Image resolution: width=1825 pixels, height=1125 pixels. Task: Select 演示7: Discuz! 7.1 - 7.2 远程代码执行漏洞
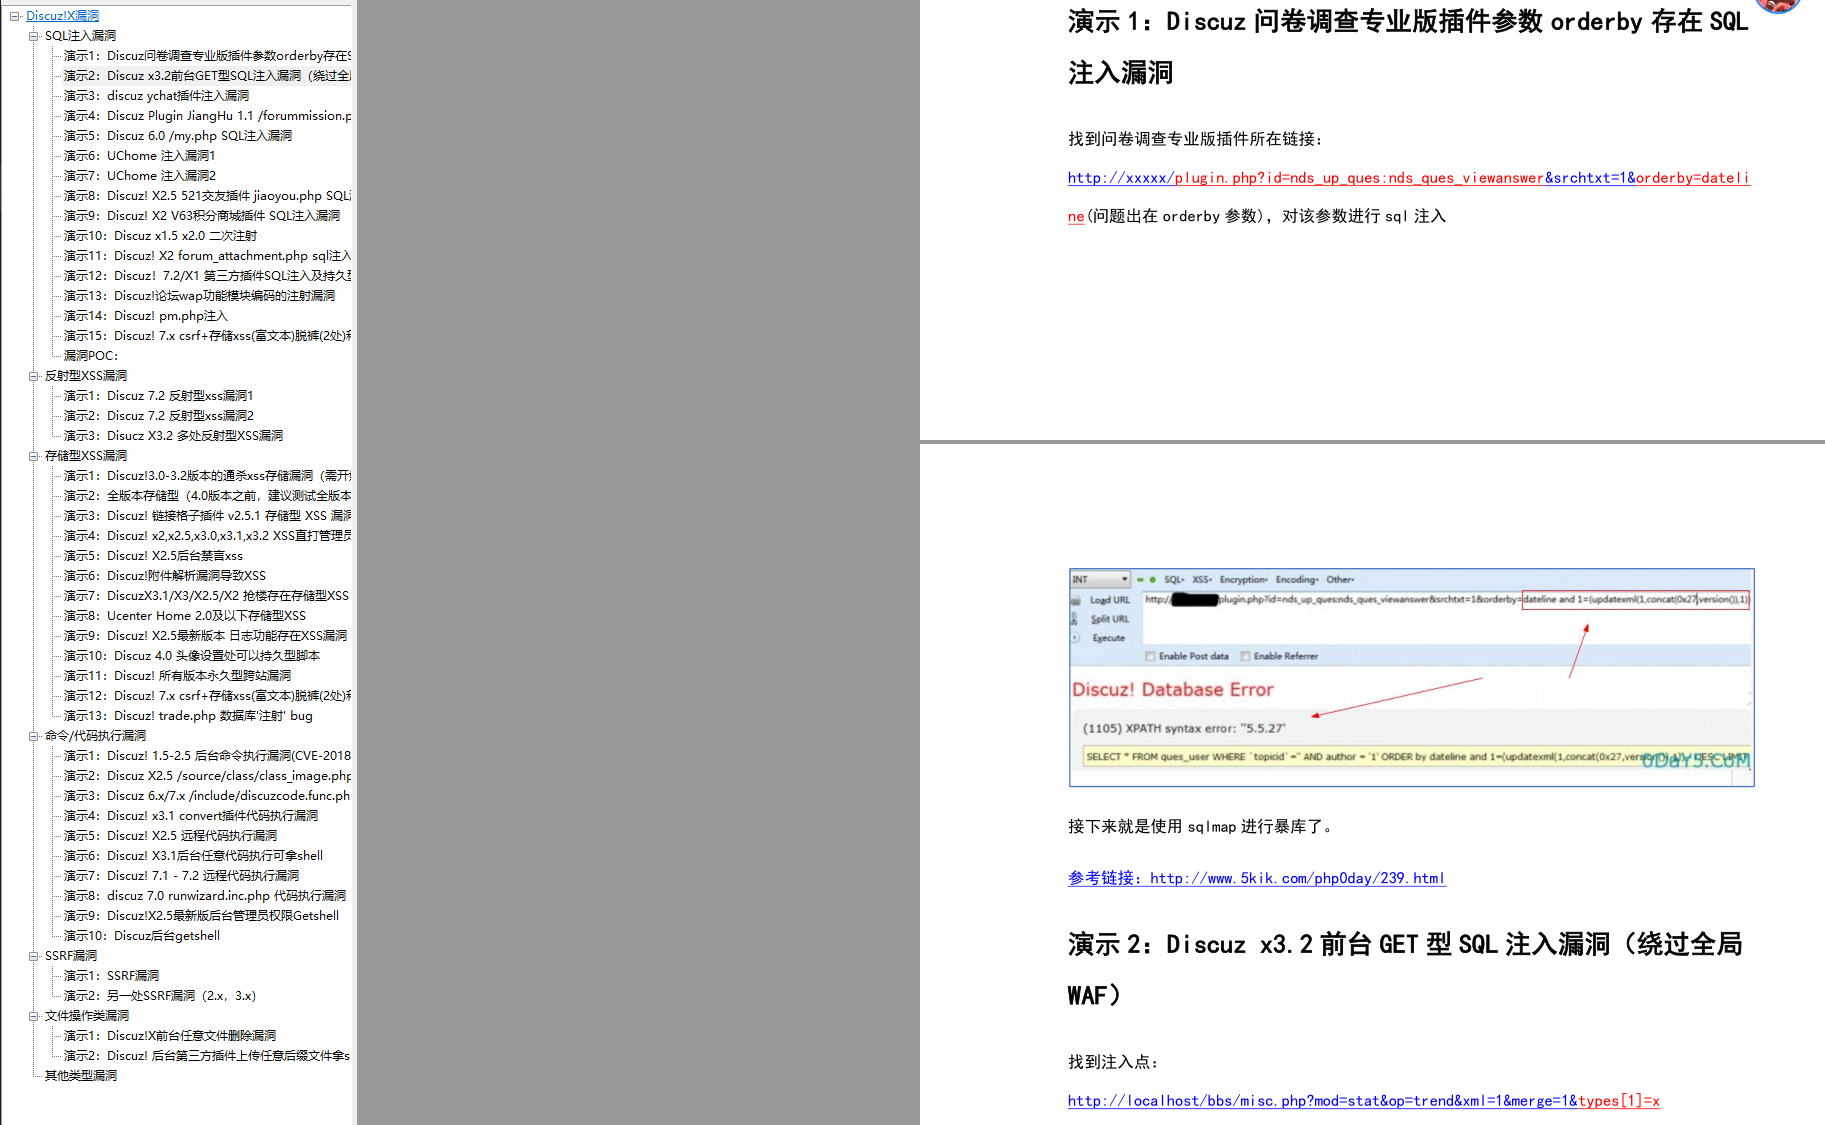(x=181, y=876)
